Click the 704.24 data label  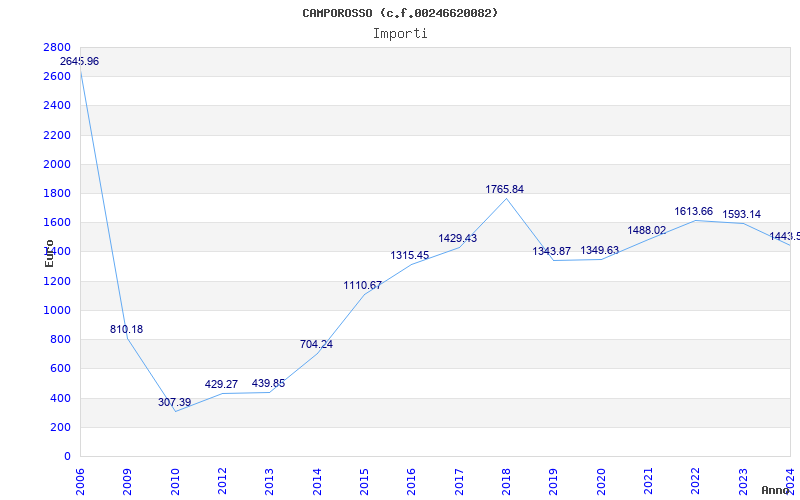(316, 344)
